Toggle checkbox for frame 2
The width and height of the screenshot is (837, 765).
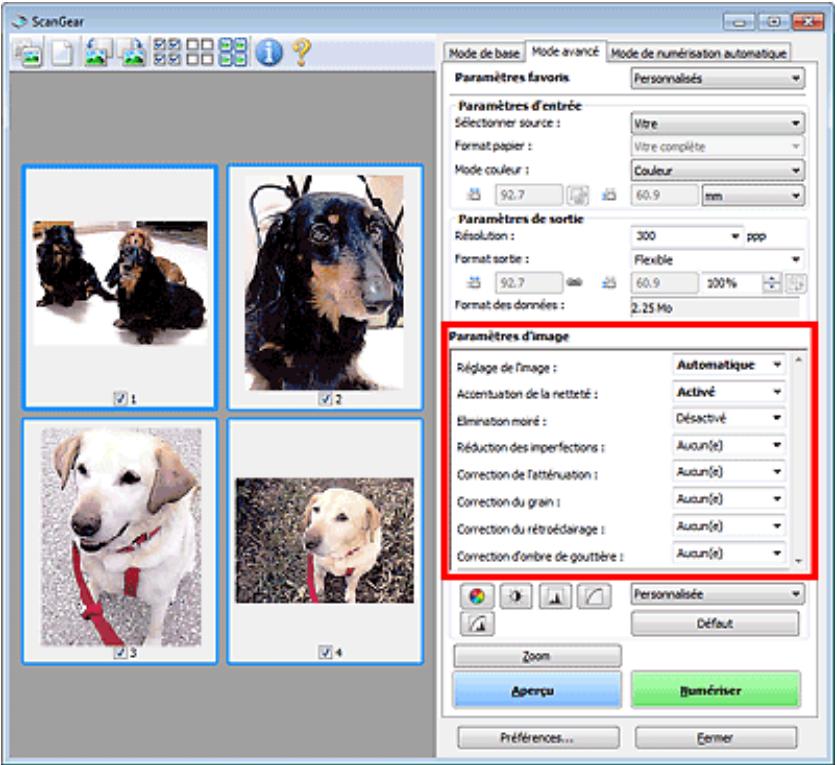click(325, 398)
